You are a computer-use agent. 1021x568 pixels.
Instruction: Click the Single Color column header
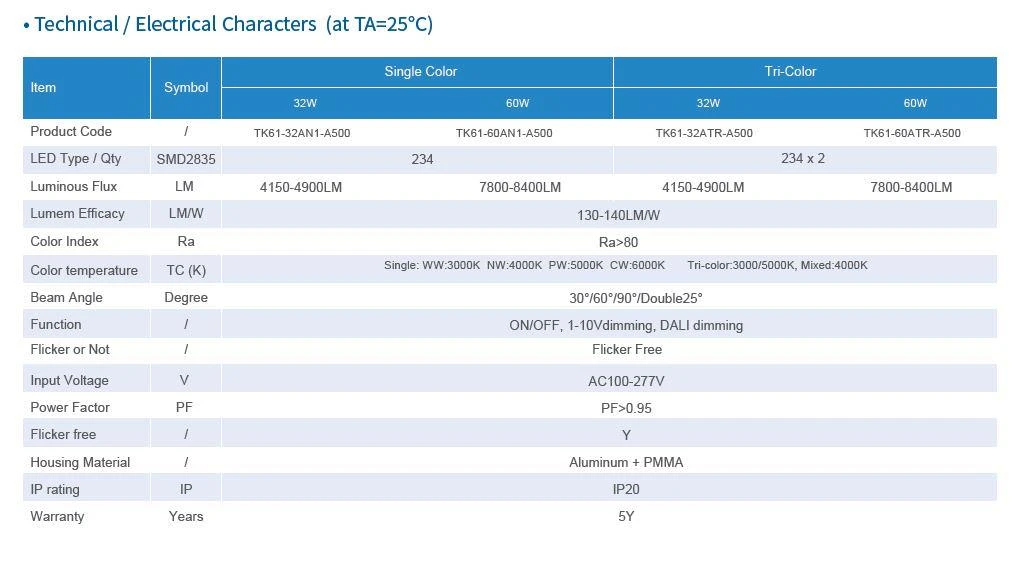(x=420, y=72)
